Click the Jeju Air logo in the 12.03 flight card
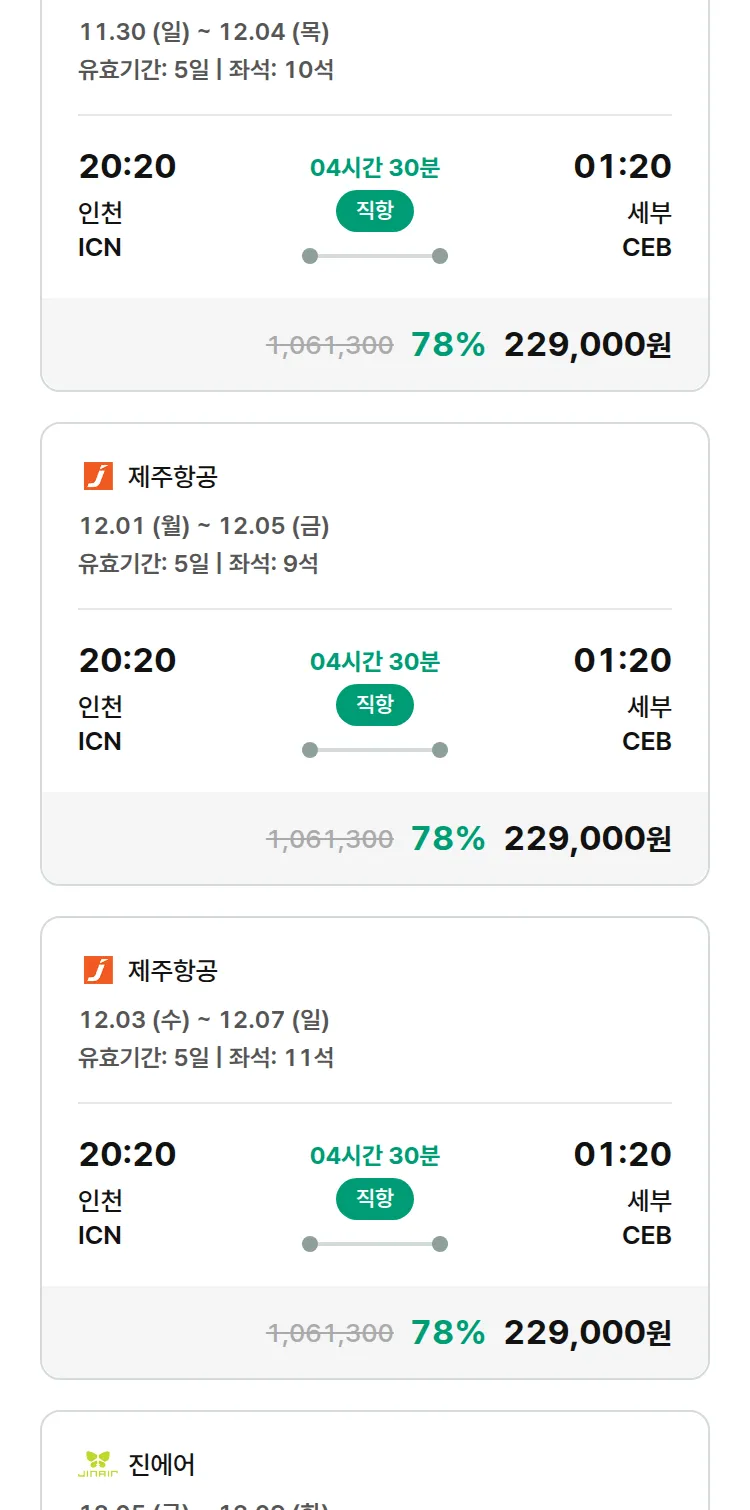 98,971
